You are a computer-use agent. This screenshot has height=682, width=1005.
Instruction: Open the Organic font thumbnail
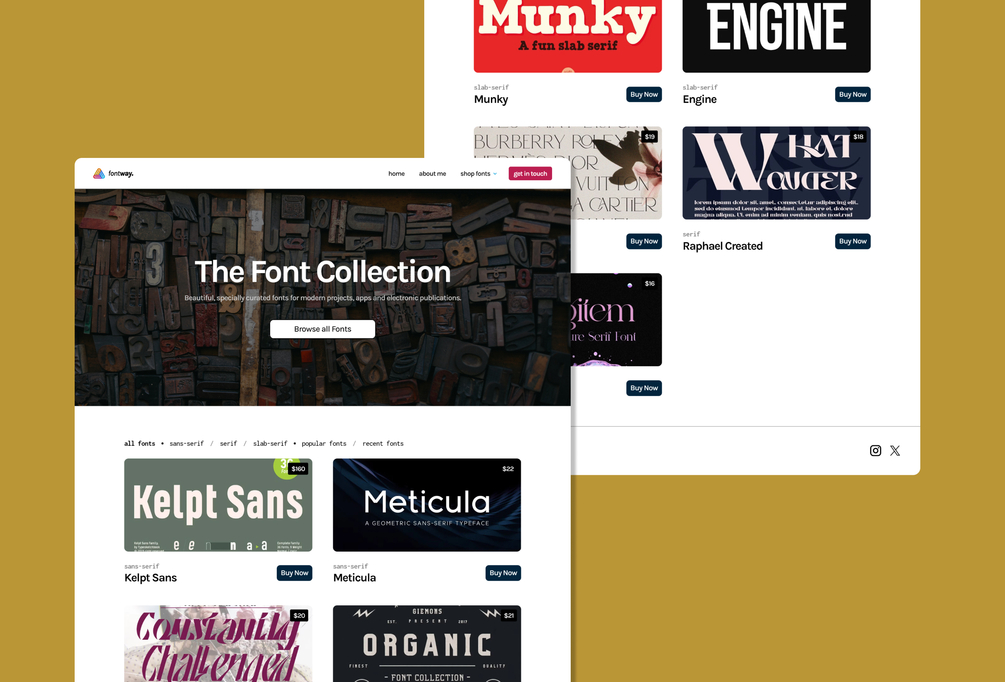[427, 644]
